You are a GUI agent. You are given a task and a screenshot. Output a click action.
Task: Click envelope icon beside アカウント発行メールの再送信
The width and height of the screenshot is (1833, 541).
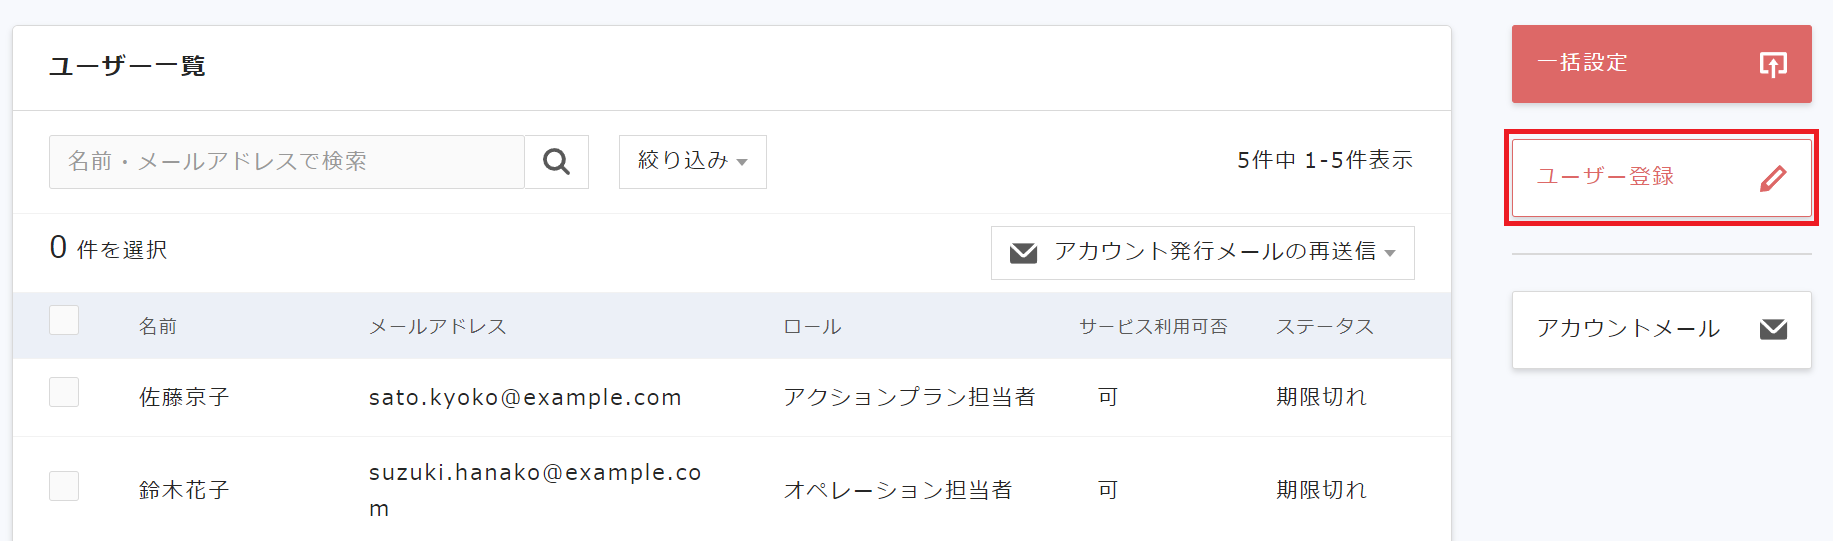point(1023,253)
